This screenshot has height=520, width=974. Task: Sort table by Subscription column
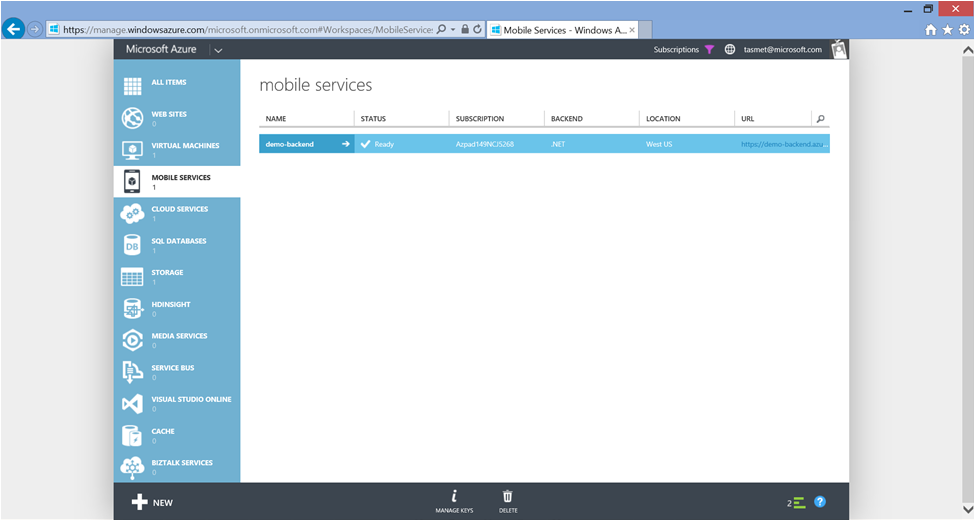(x=480, y=119)
